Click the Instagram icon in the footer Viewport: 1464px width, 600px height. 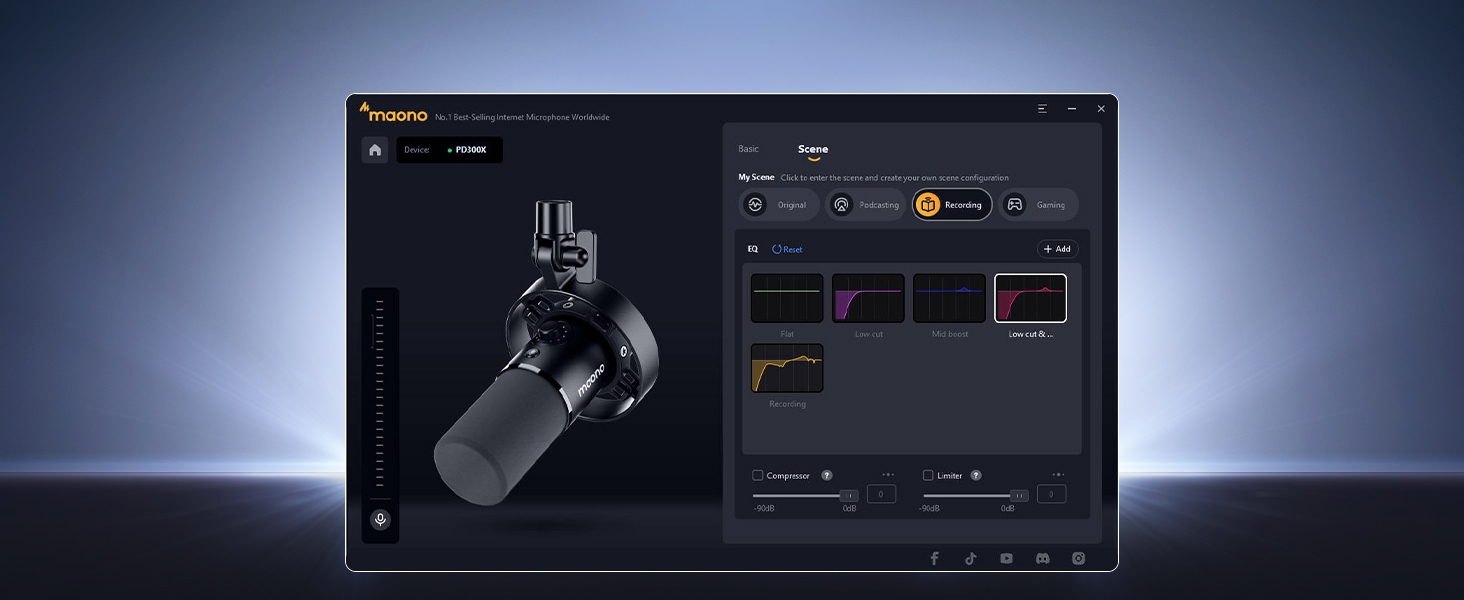(x=1078, y=558)
